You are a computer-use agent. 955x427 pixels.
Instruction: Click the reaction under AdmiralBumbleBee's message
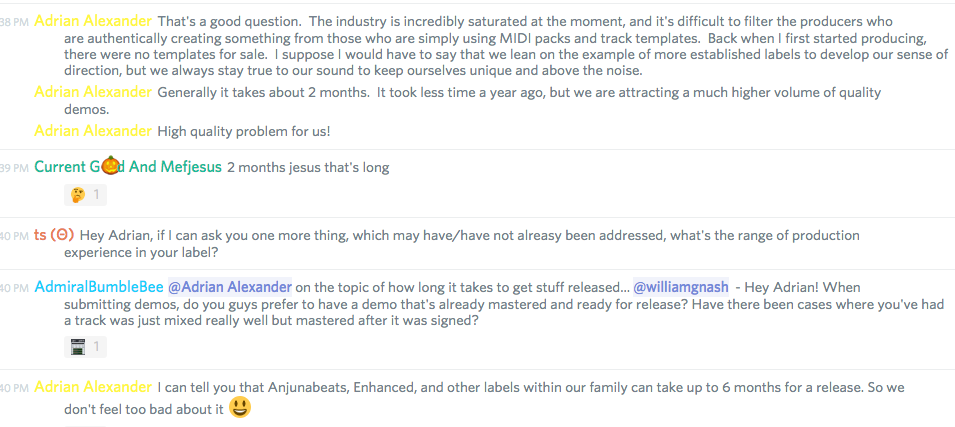84,347
